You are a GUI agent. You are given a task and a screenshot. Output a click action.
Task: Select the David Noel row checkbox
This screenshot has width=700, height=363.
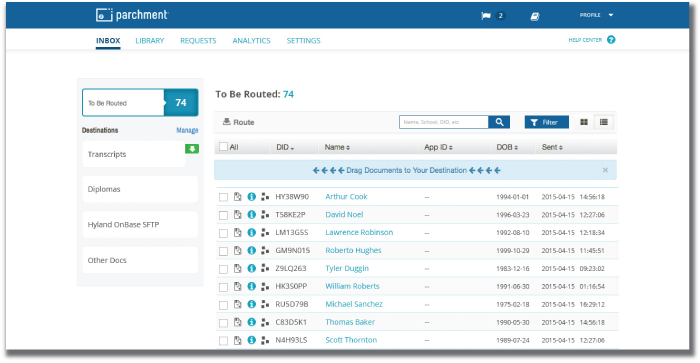click(223, 215)
